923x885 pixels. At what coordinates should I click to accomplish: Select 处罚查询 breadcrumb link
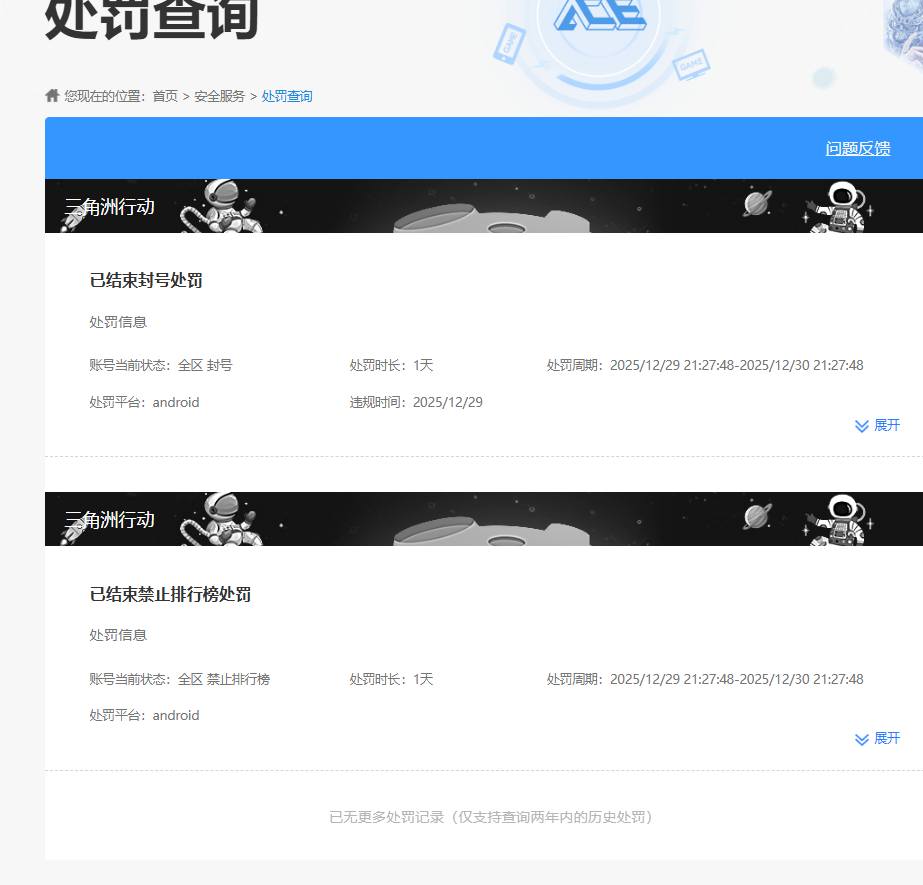click(287, 96)
